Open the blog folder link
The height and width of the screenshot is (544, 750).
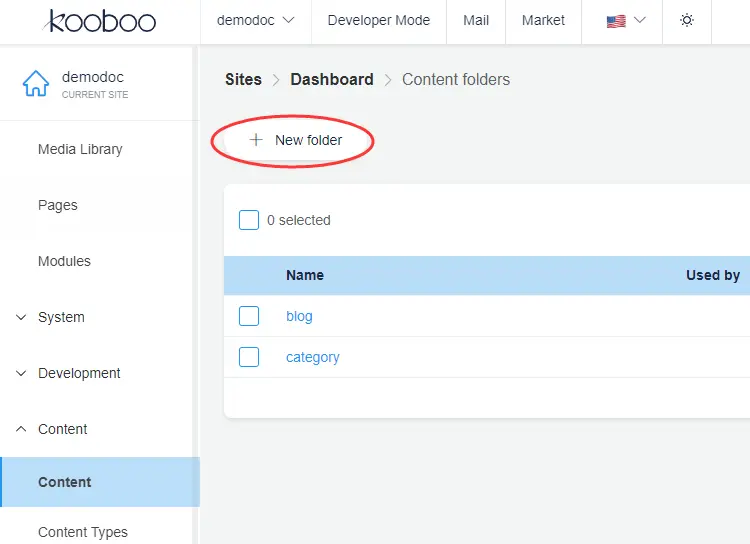click(299, 316)
